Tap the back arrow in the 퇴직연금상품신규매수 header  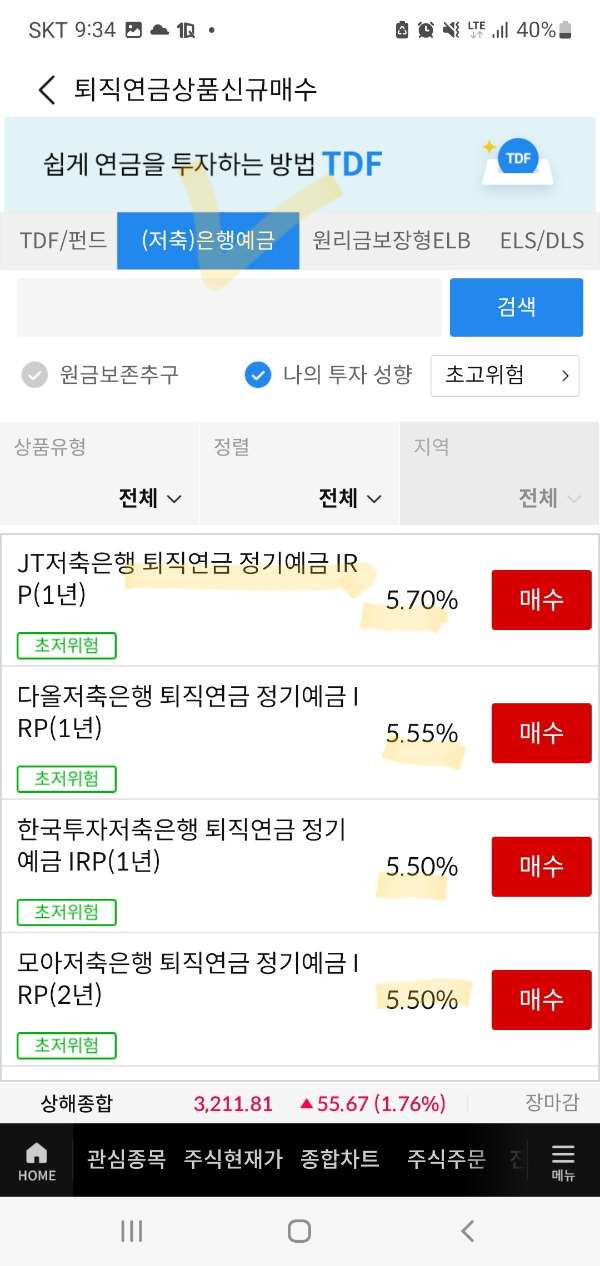pos(45,90)
